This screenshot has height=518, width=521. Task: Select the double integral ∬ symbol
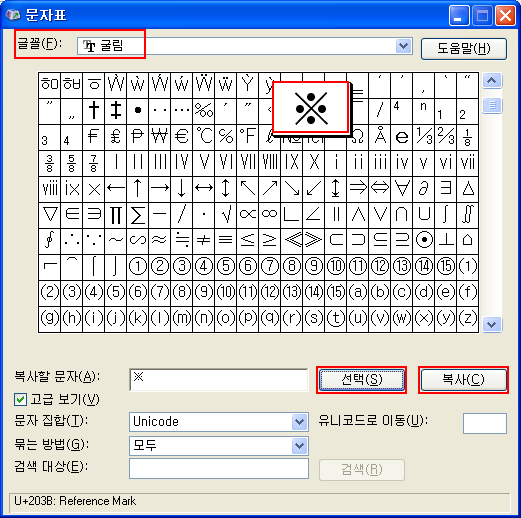pos(468,215)
